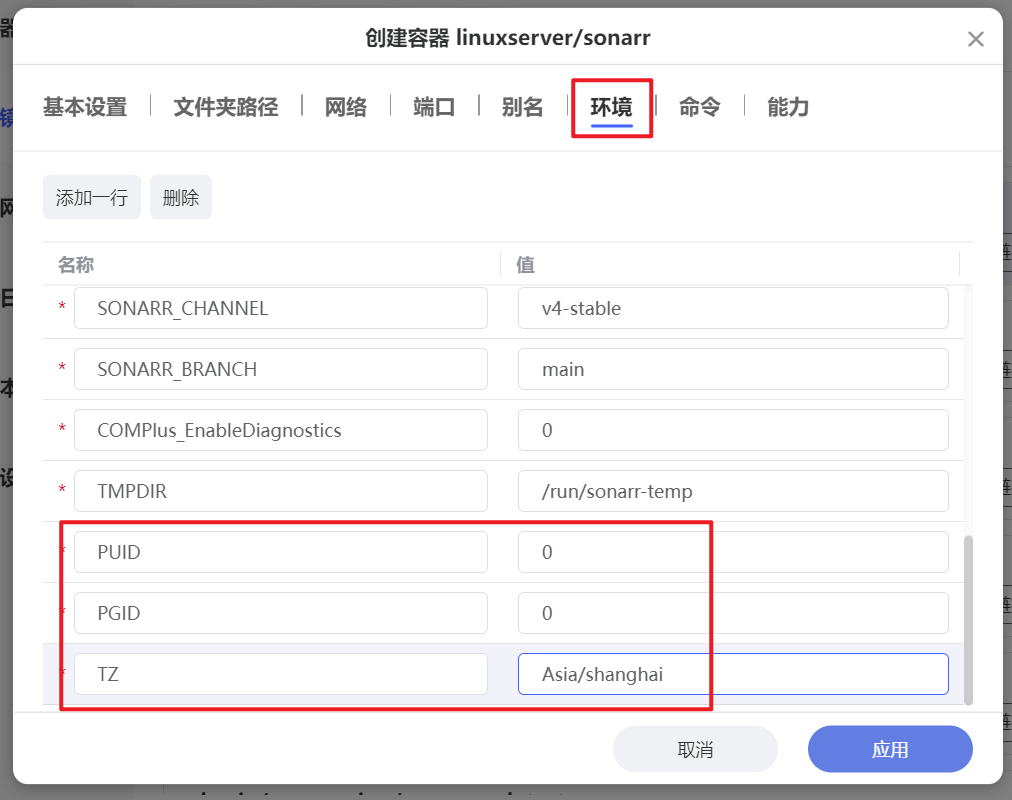1012x800 pixels.
Task: Select the 端口 tab
Action: click(x=434, y=106)
